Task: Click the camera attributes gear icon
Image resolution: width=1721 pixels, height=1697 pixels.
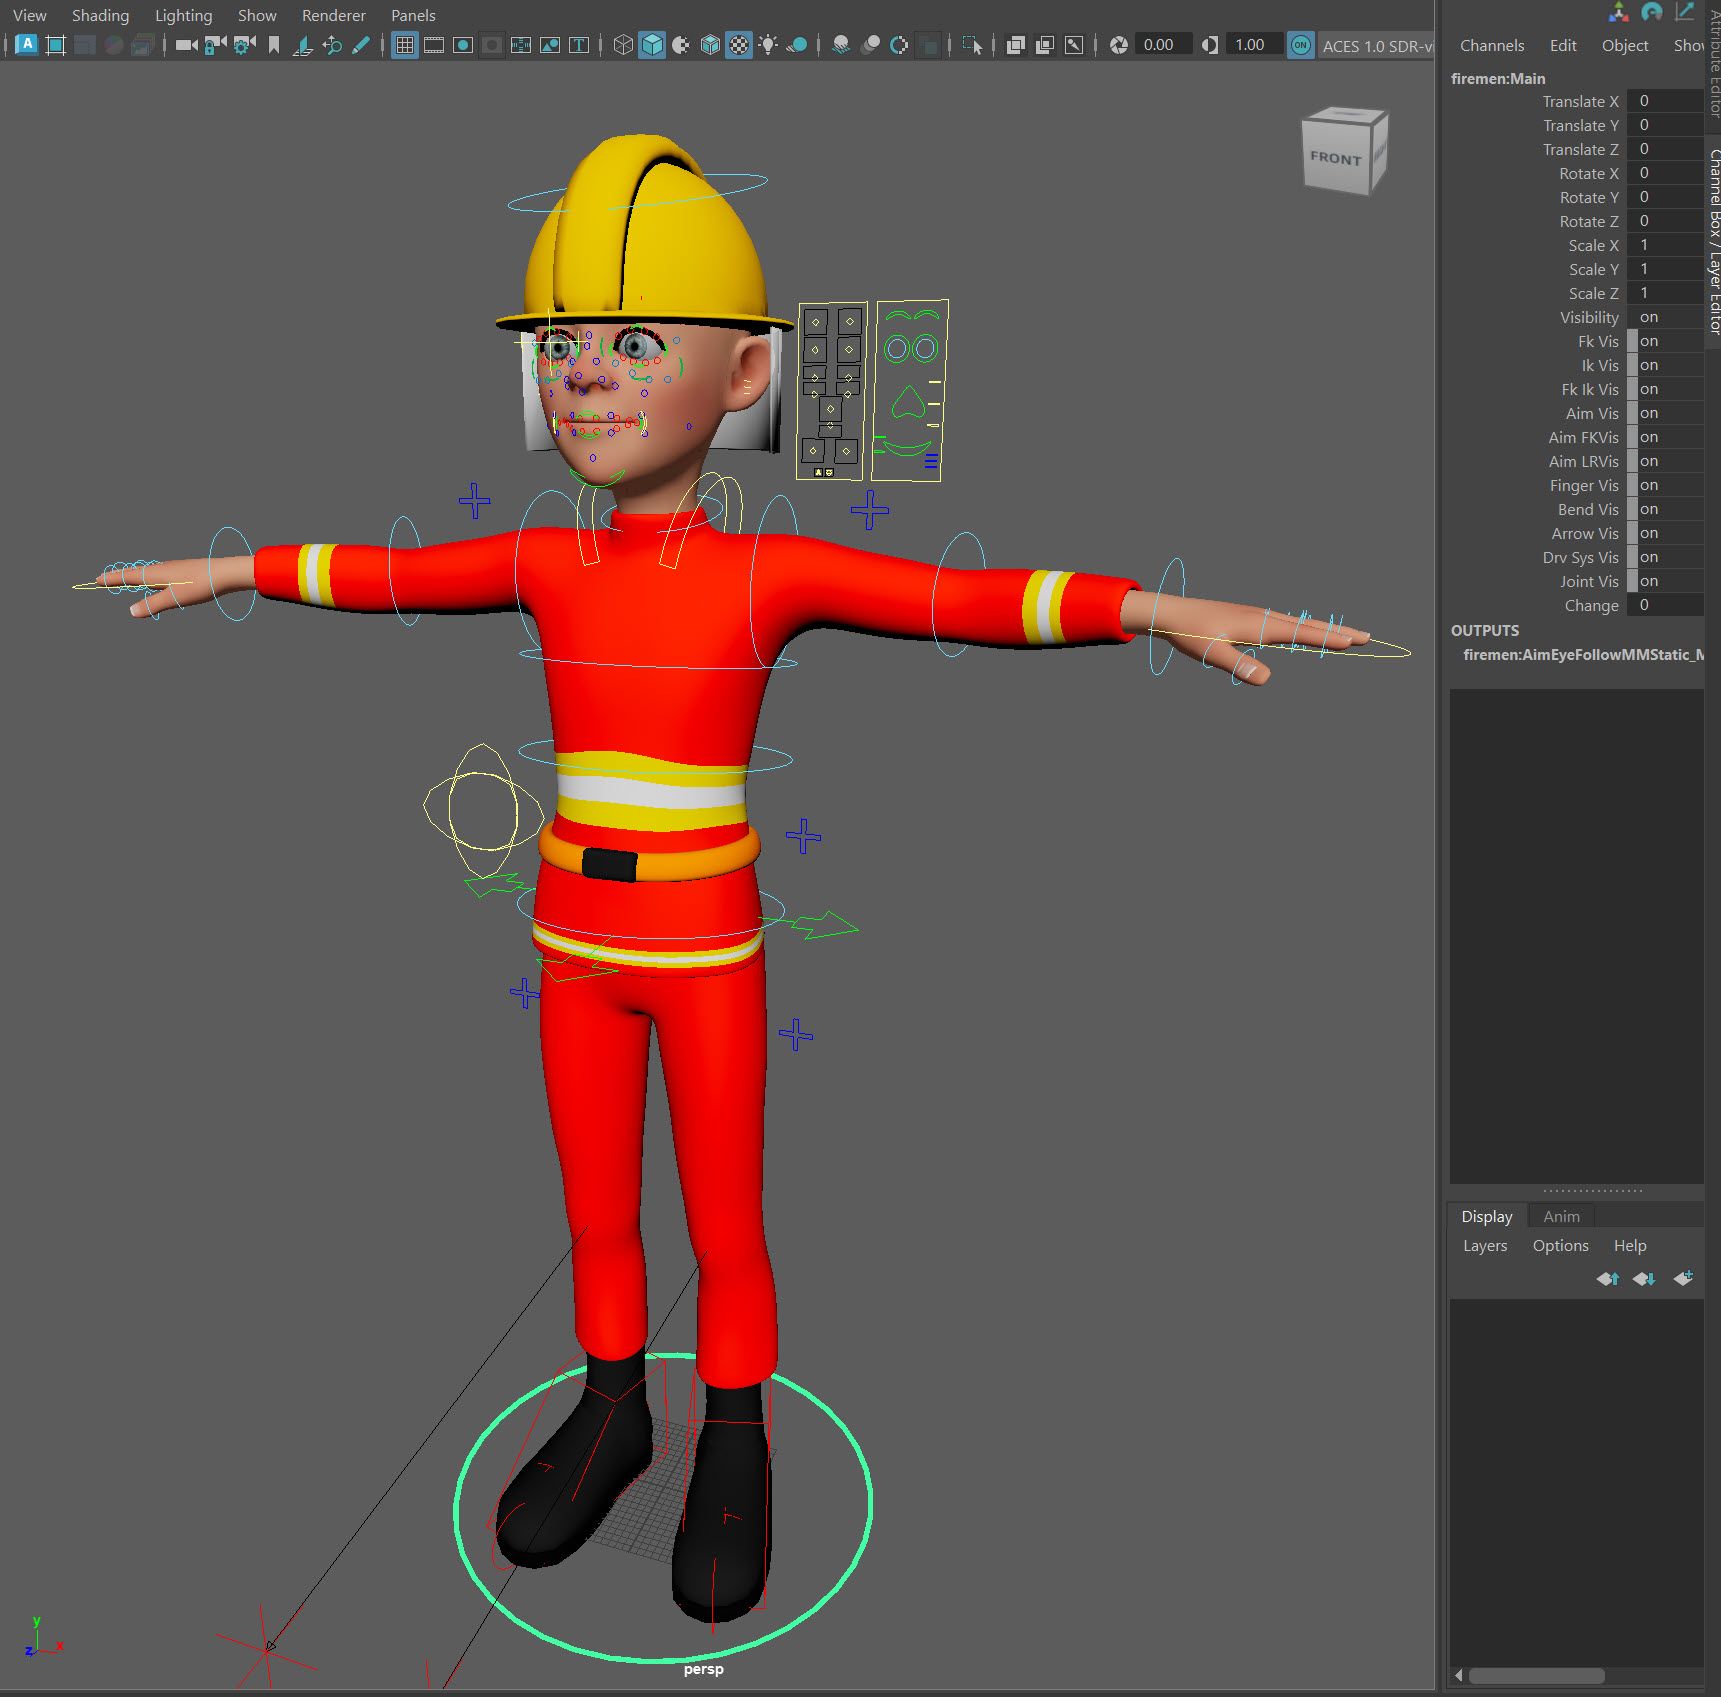Action: 244,45
